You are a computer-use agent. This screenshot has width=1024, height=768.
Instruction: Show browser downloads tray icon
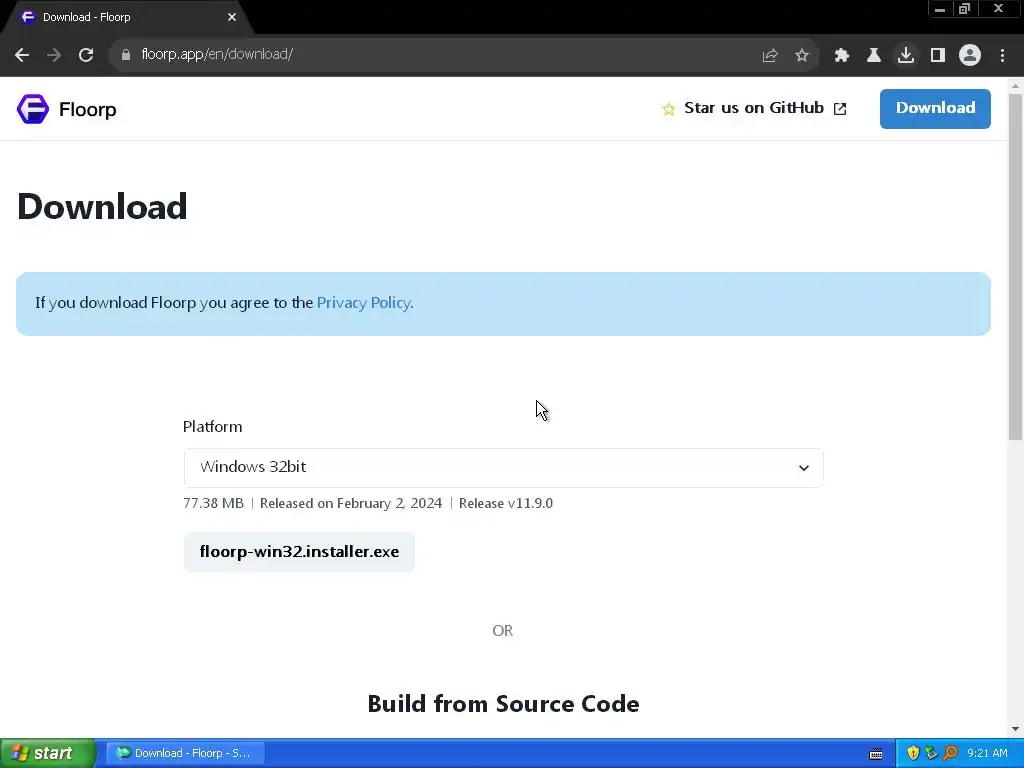point(906,56)
